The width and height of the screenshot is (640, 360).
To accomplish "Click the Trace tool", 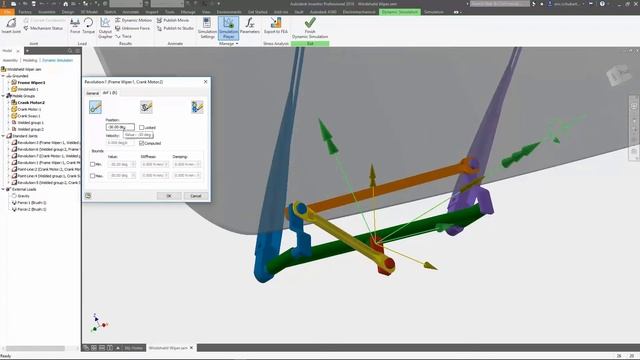I will click(123, 36).
